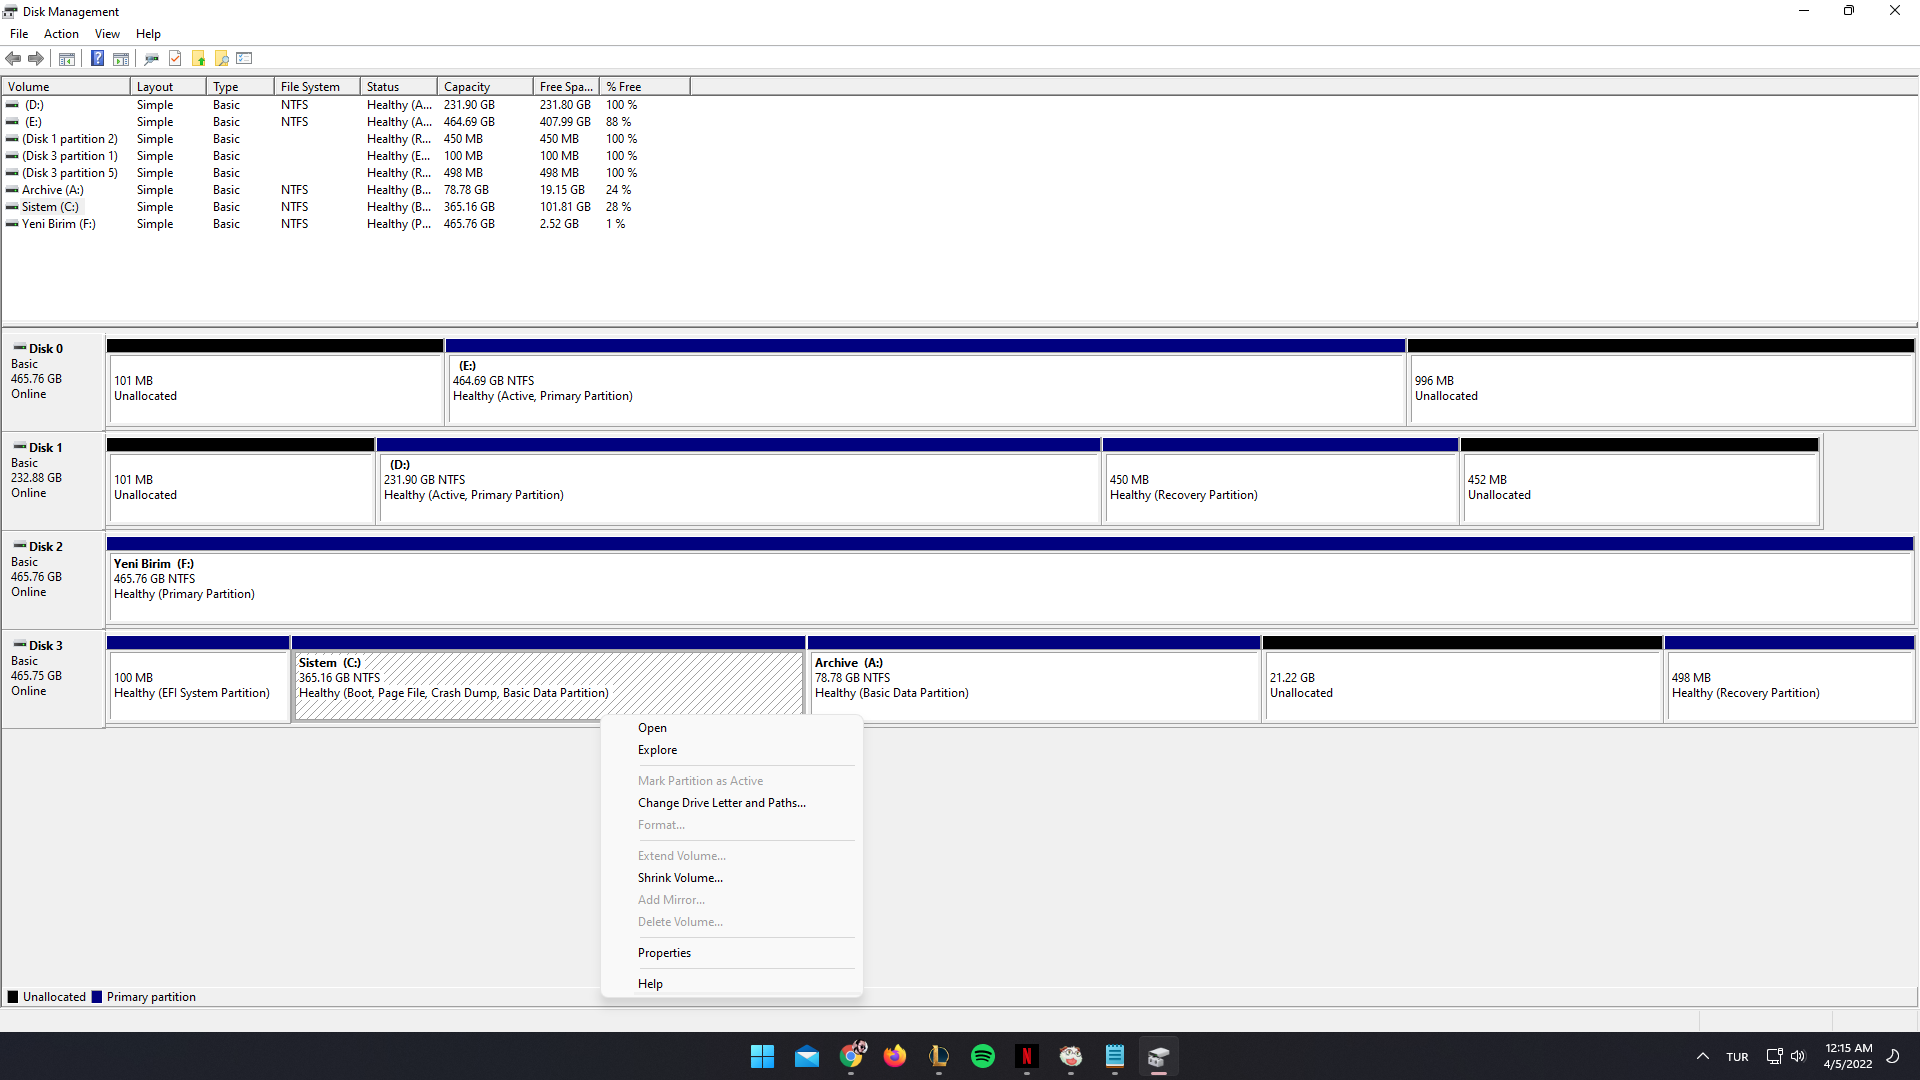Open the View menu
Viewport: 1920px width, 1080px height.
[x=107, y=33]
